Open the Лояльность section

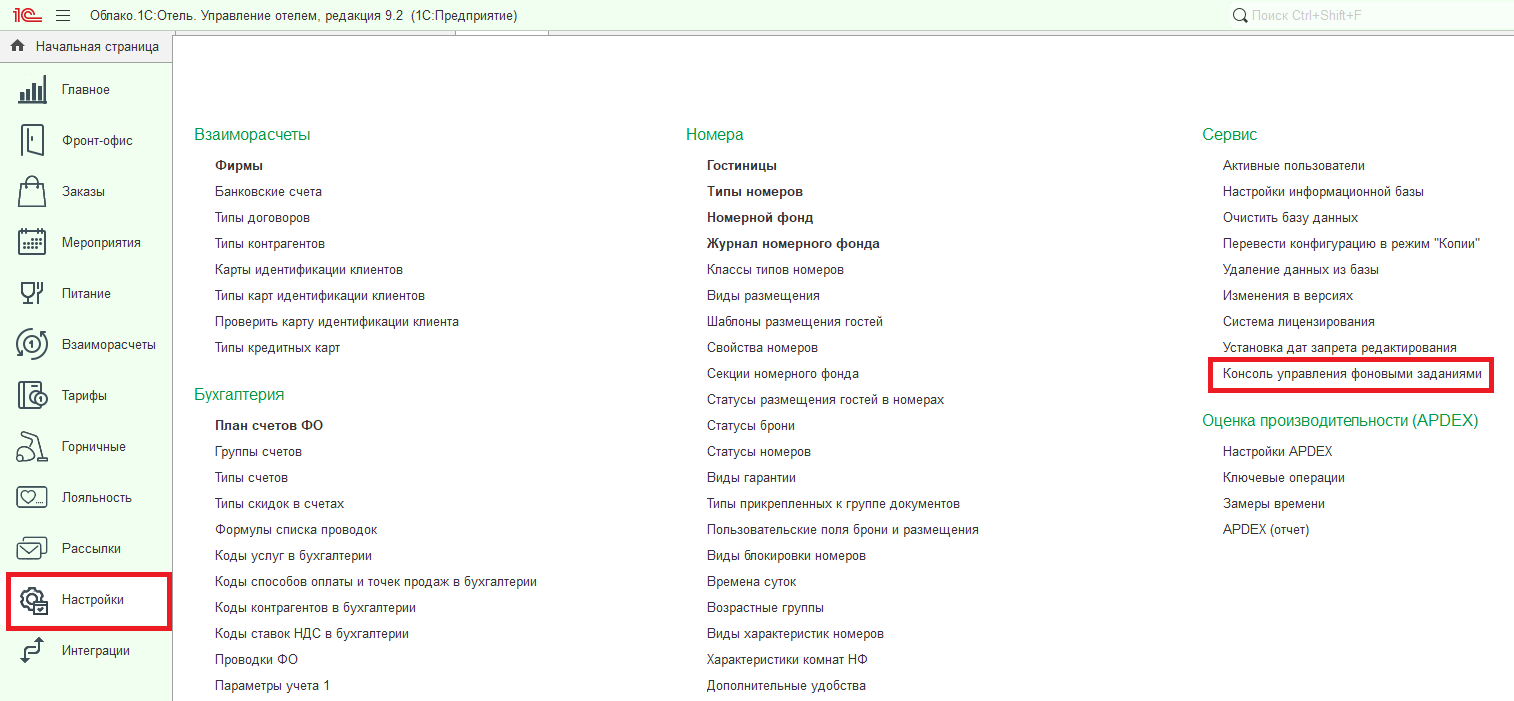click(x=86, y=498)
